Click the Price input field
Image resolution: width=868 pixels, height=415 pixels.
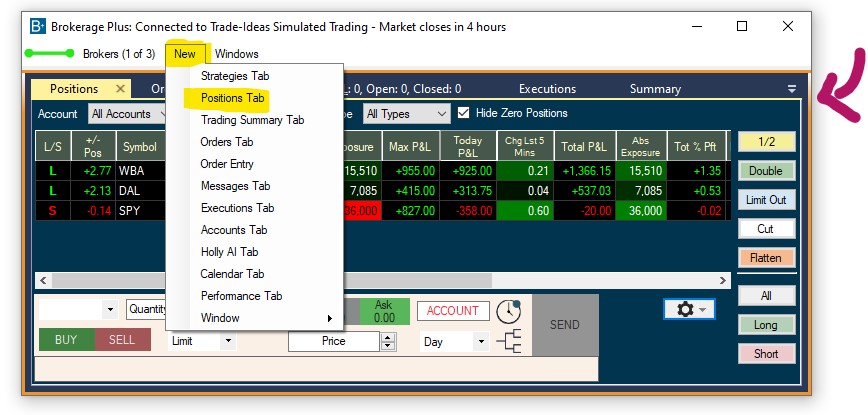click(334, 341)
